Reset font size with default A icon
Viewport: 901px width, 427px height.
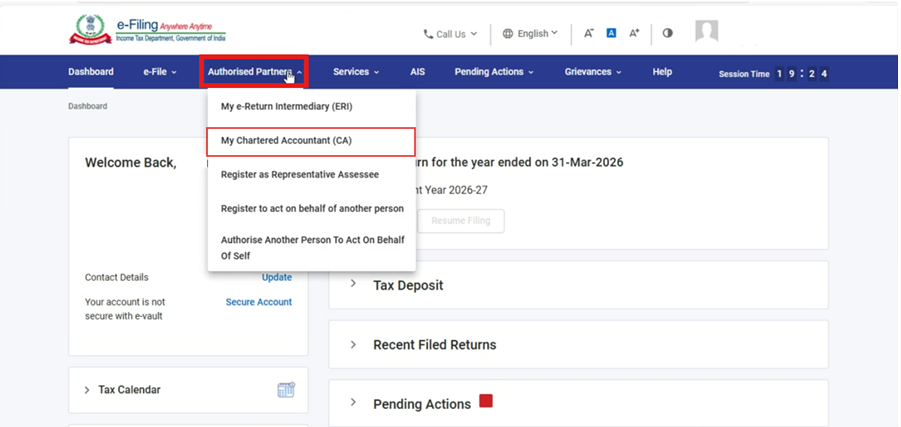(x=611, y=33)
